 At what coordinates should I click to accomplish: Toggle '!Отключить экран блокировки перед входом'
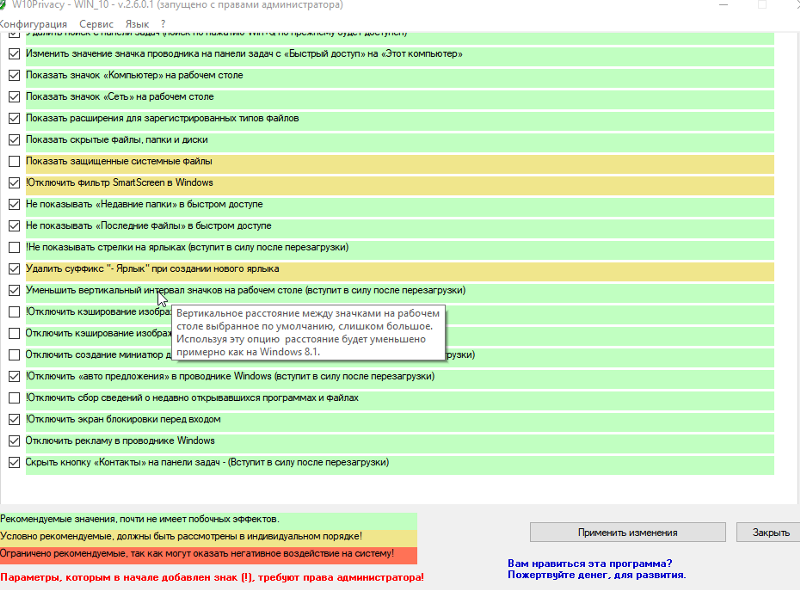[14, 419]
